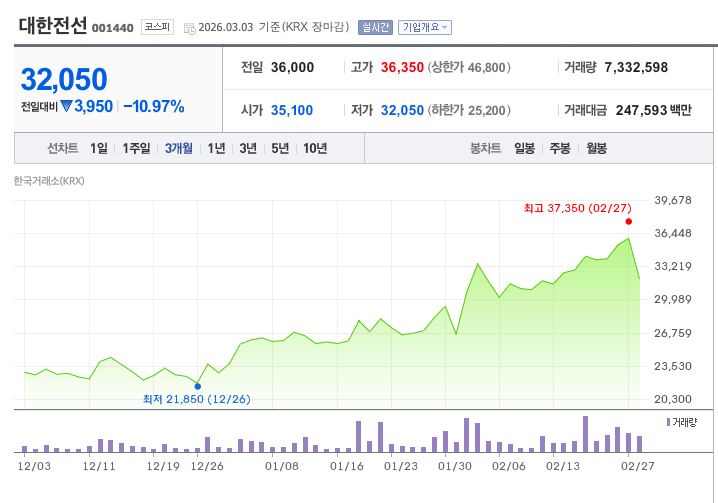The width and height of the screenshot is (718, 503).
Task: Select the 3개월 line chart tab
Action: pos(179,148)
